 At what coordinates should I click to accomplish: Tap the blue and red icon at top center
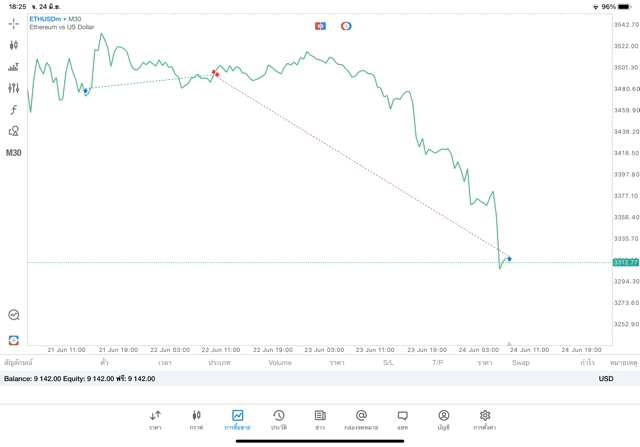(320, 26)
